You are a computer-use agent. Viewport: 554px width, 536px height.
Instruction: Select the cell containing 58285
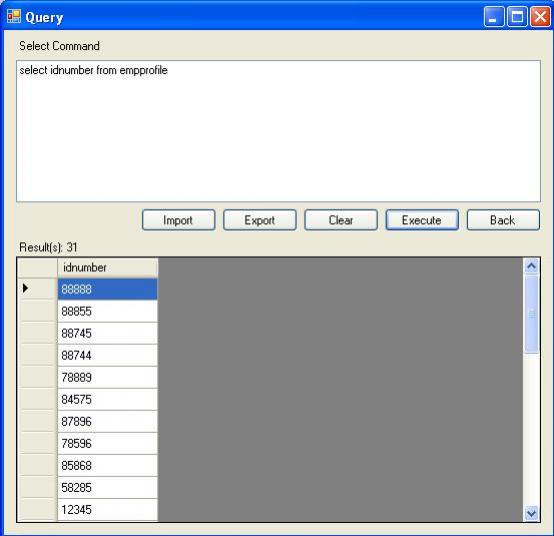coord(108,488)
